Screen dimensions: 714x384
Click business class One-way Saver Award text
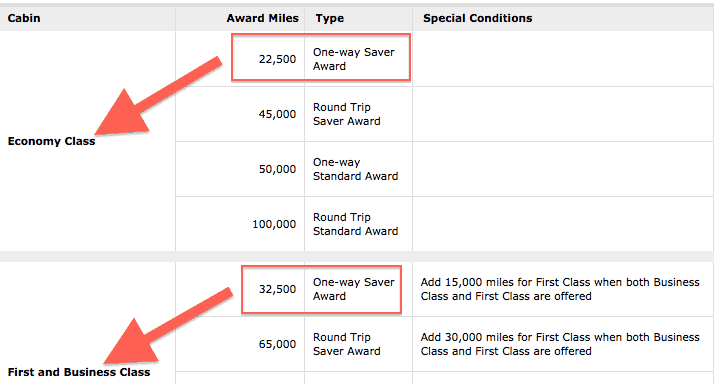353,289
